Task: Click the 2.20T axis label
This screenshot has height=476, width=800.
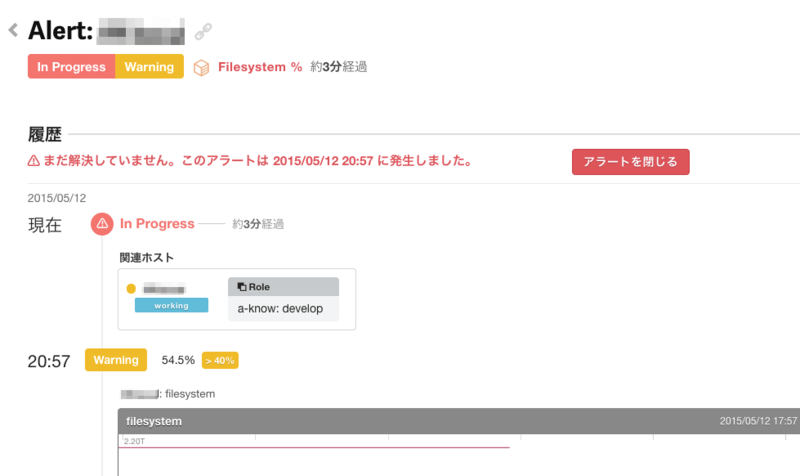Action: coord(134,441)
